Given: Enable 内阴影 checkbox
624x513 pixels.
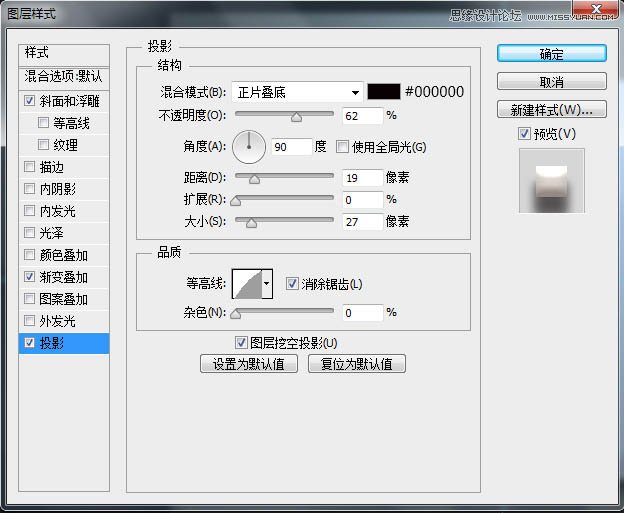Looking at the screenshot, I should pos(29,188).
